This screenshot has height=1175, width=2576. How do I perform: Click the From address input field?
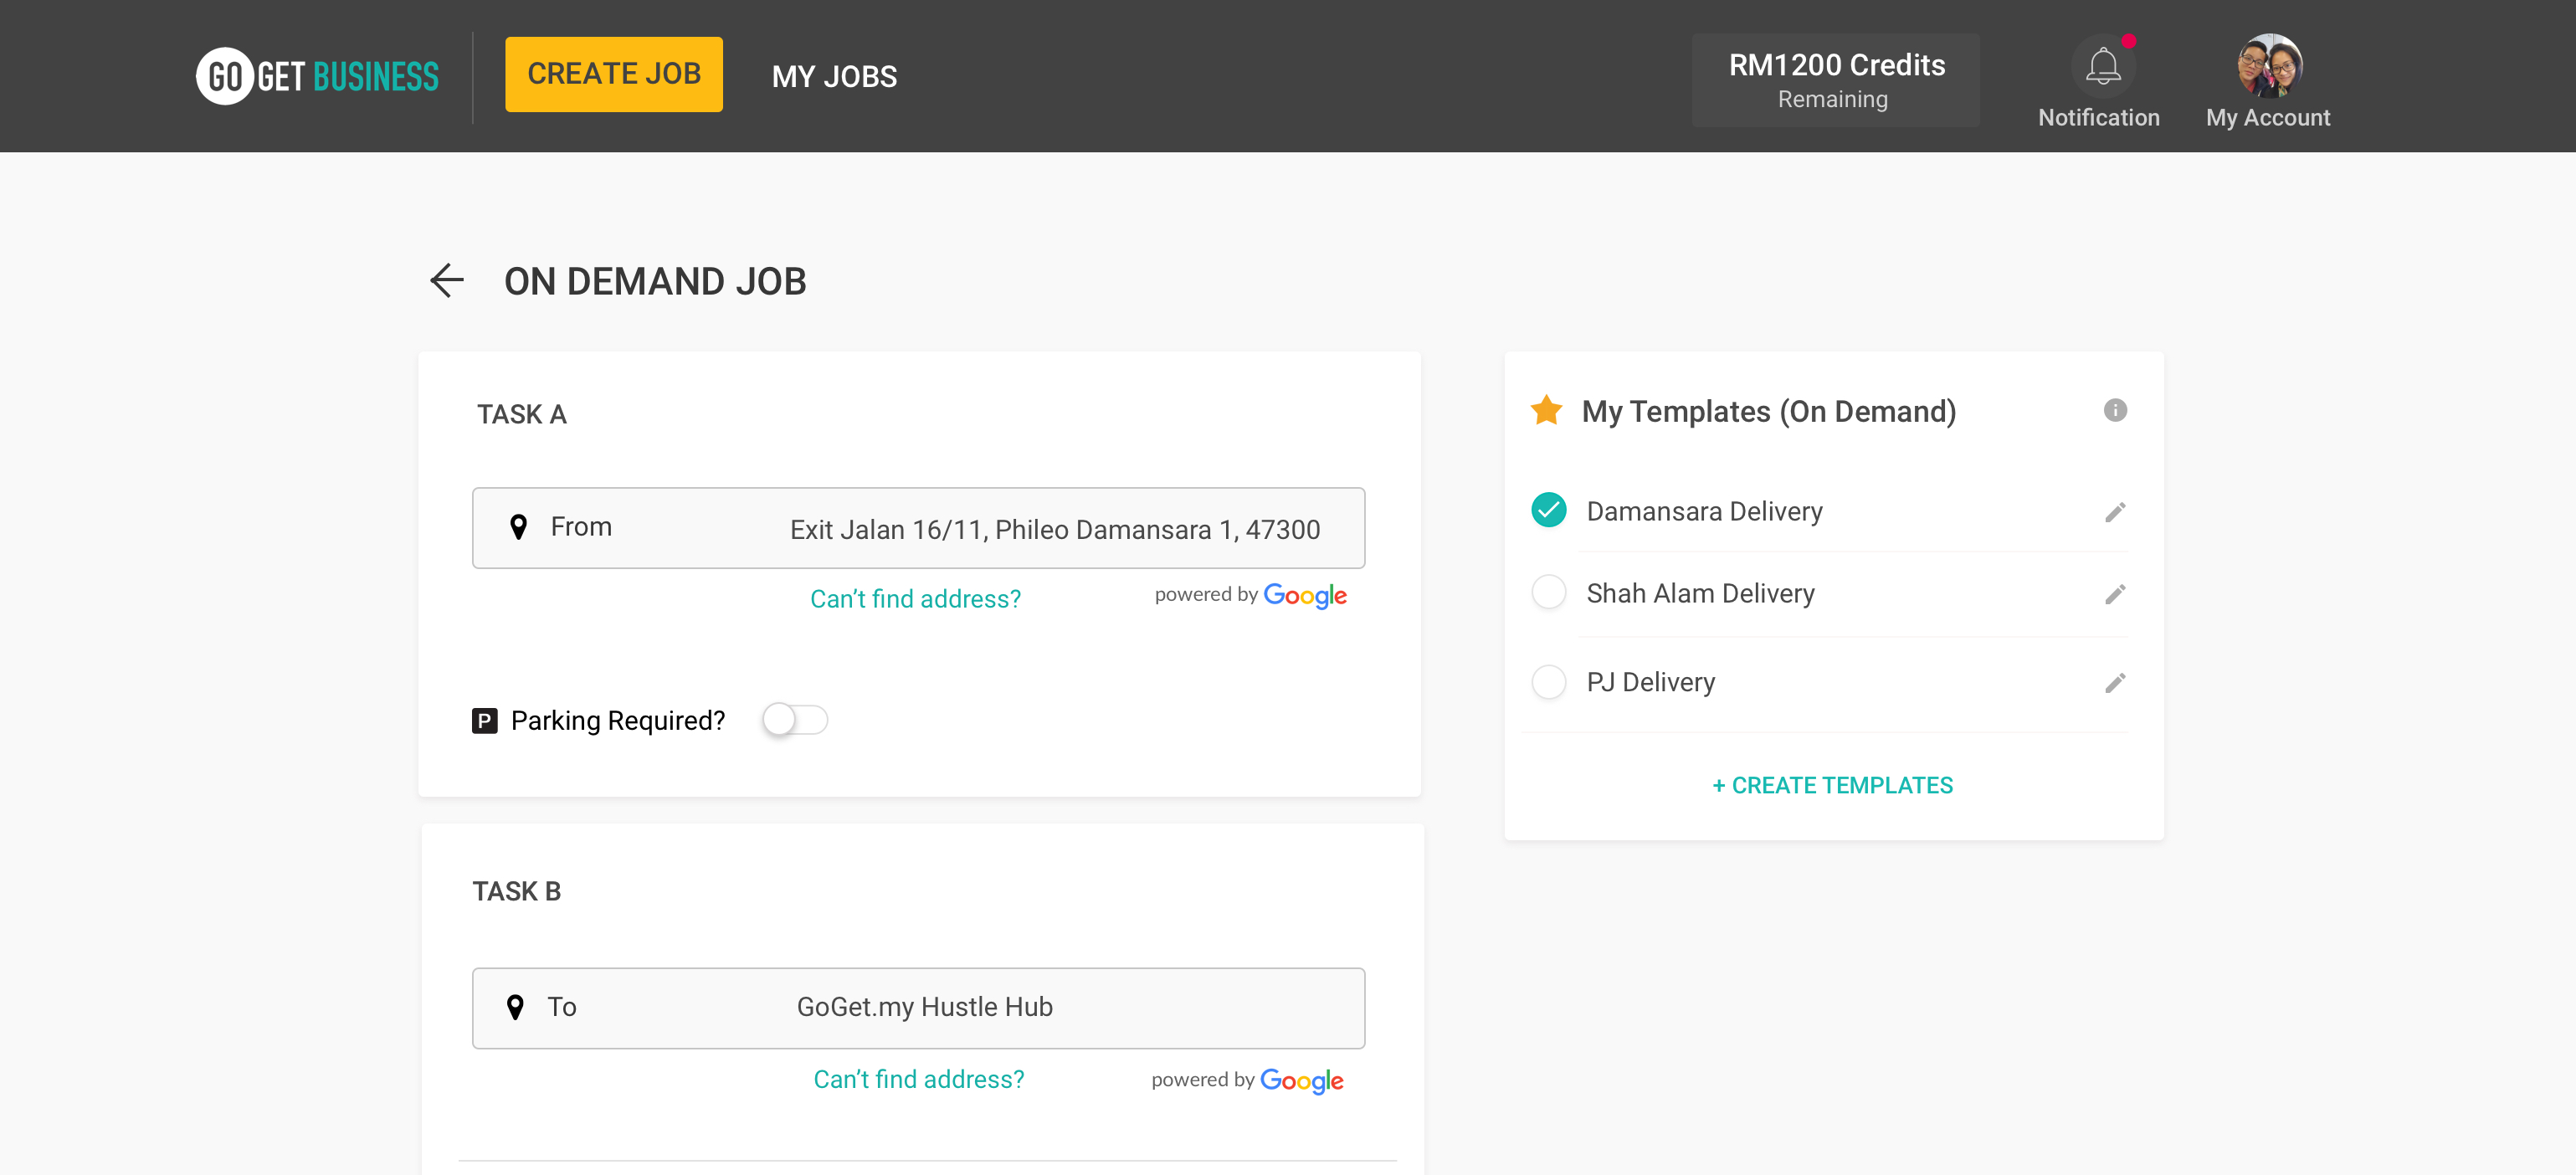(x=1054, y=529)
